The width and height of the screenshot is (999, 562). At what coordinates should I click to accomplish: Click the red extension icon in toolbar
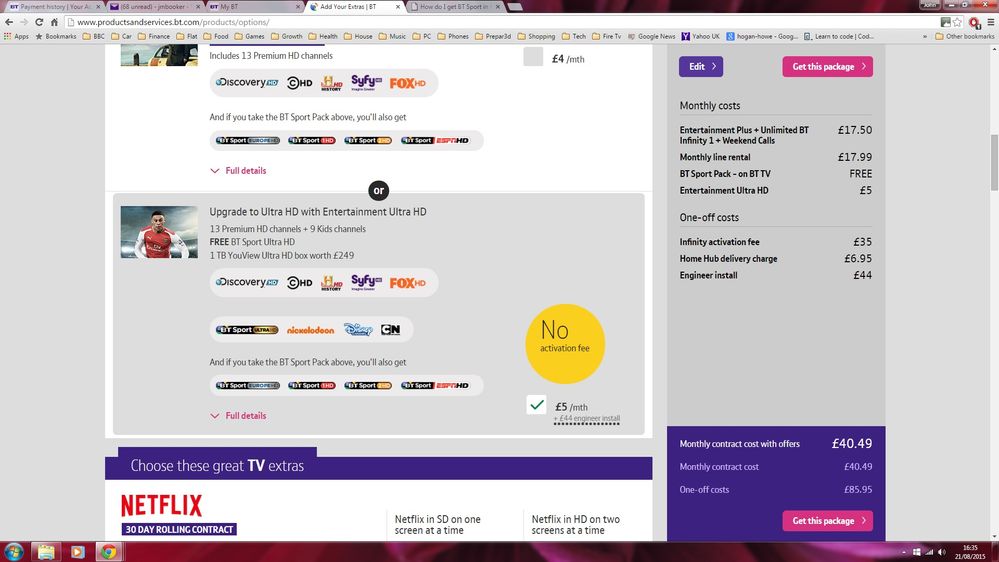click(x=974, y=22)
